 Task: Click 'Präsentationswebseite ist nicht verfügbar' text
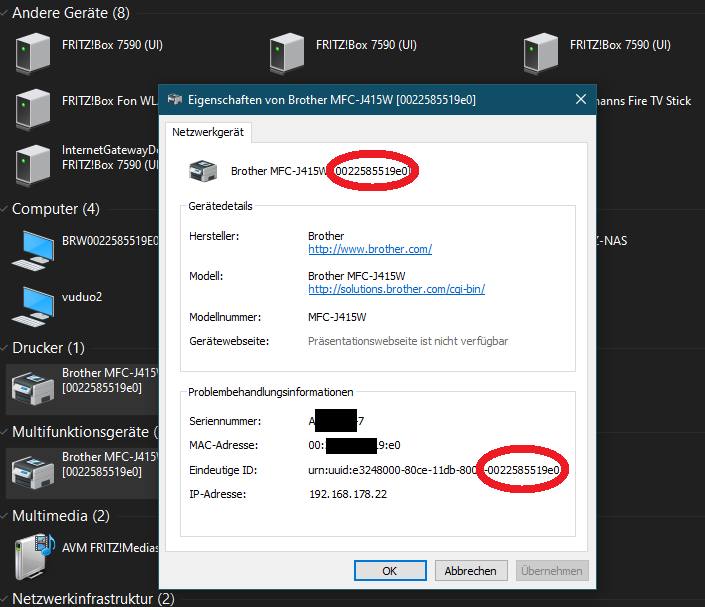(x=408, y=341)
